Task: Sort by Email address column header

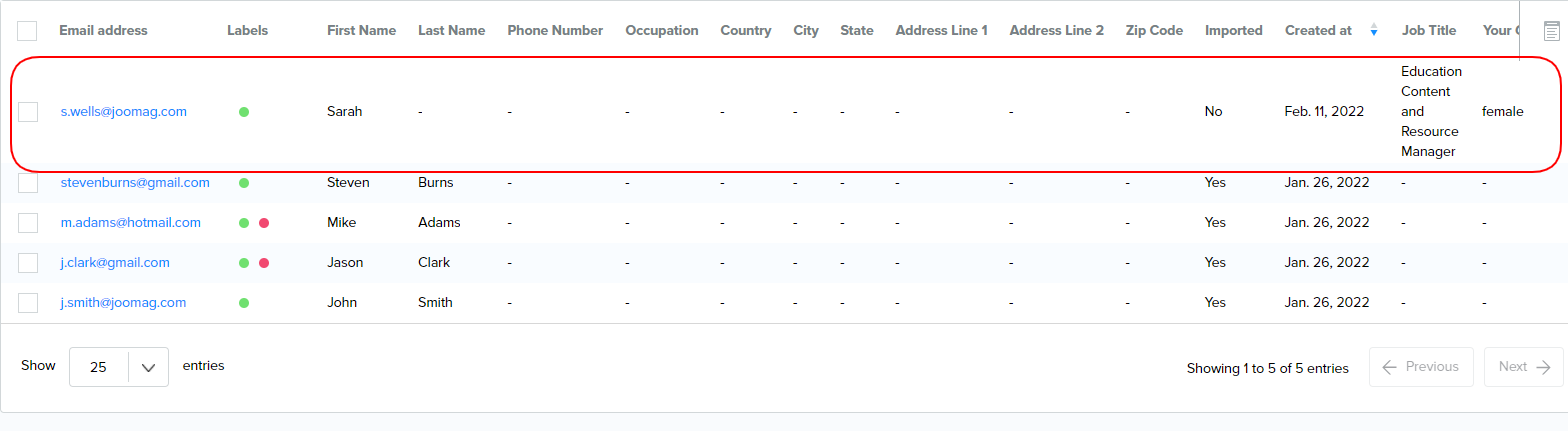Action: [x=103, y=31]
